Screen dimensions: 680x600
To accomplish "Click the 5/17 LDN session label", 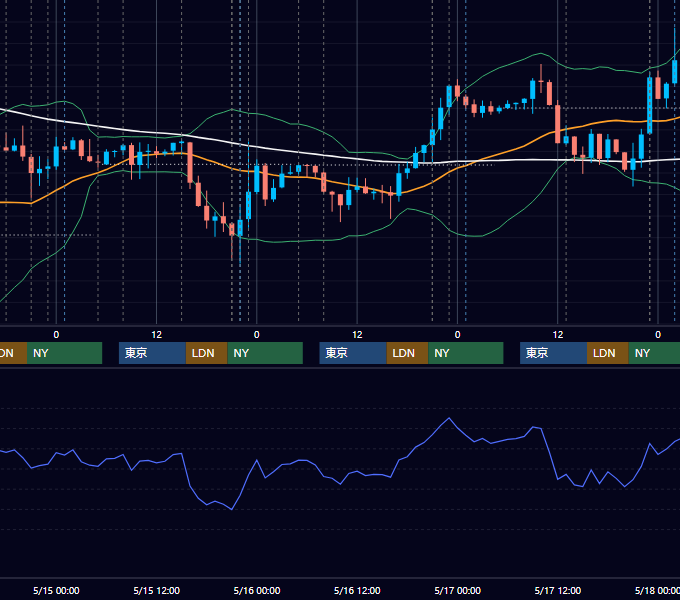I will point(605,353).
